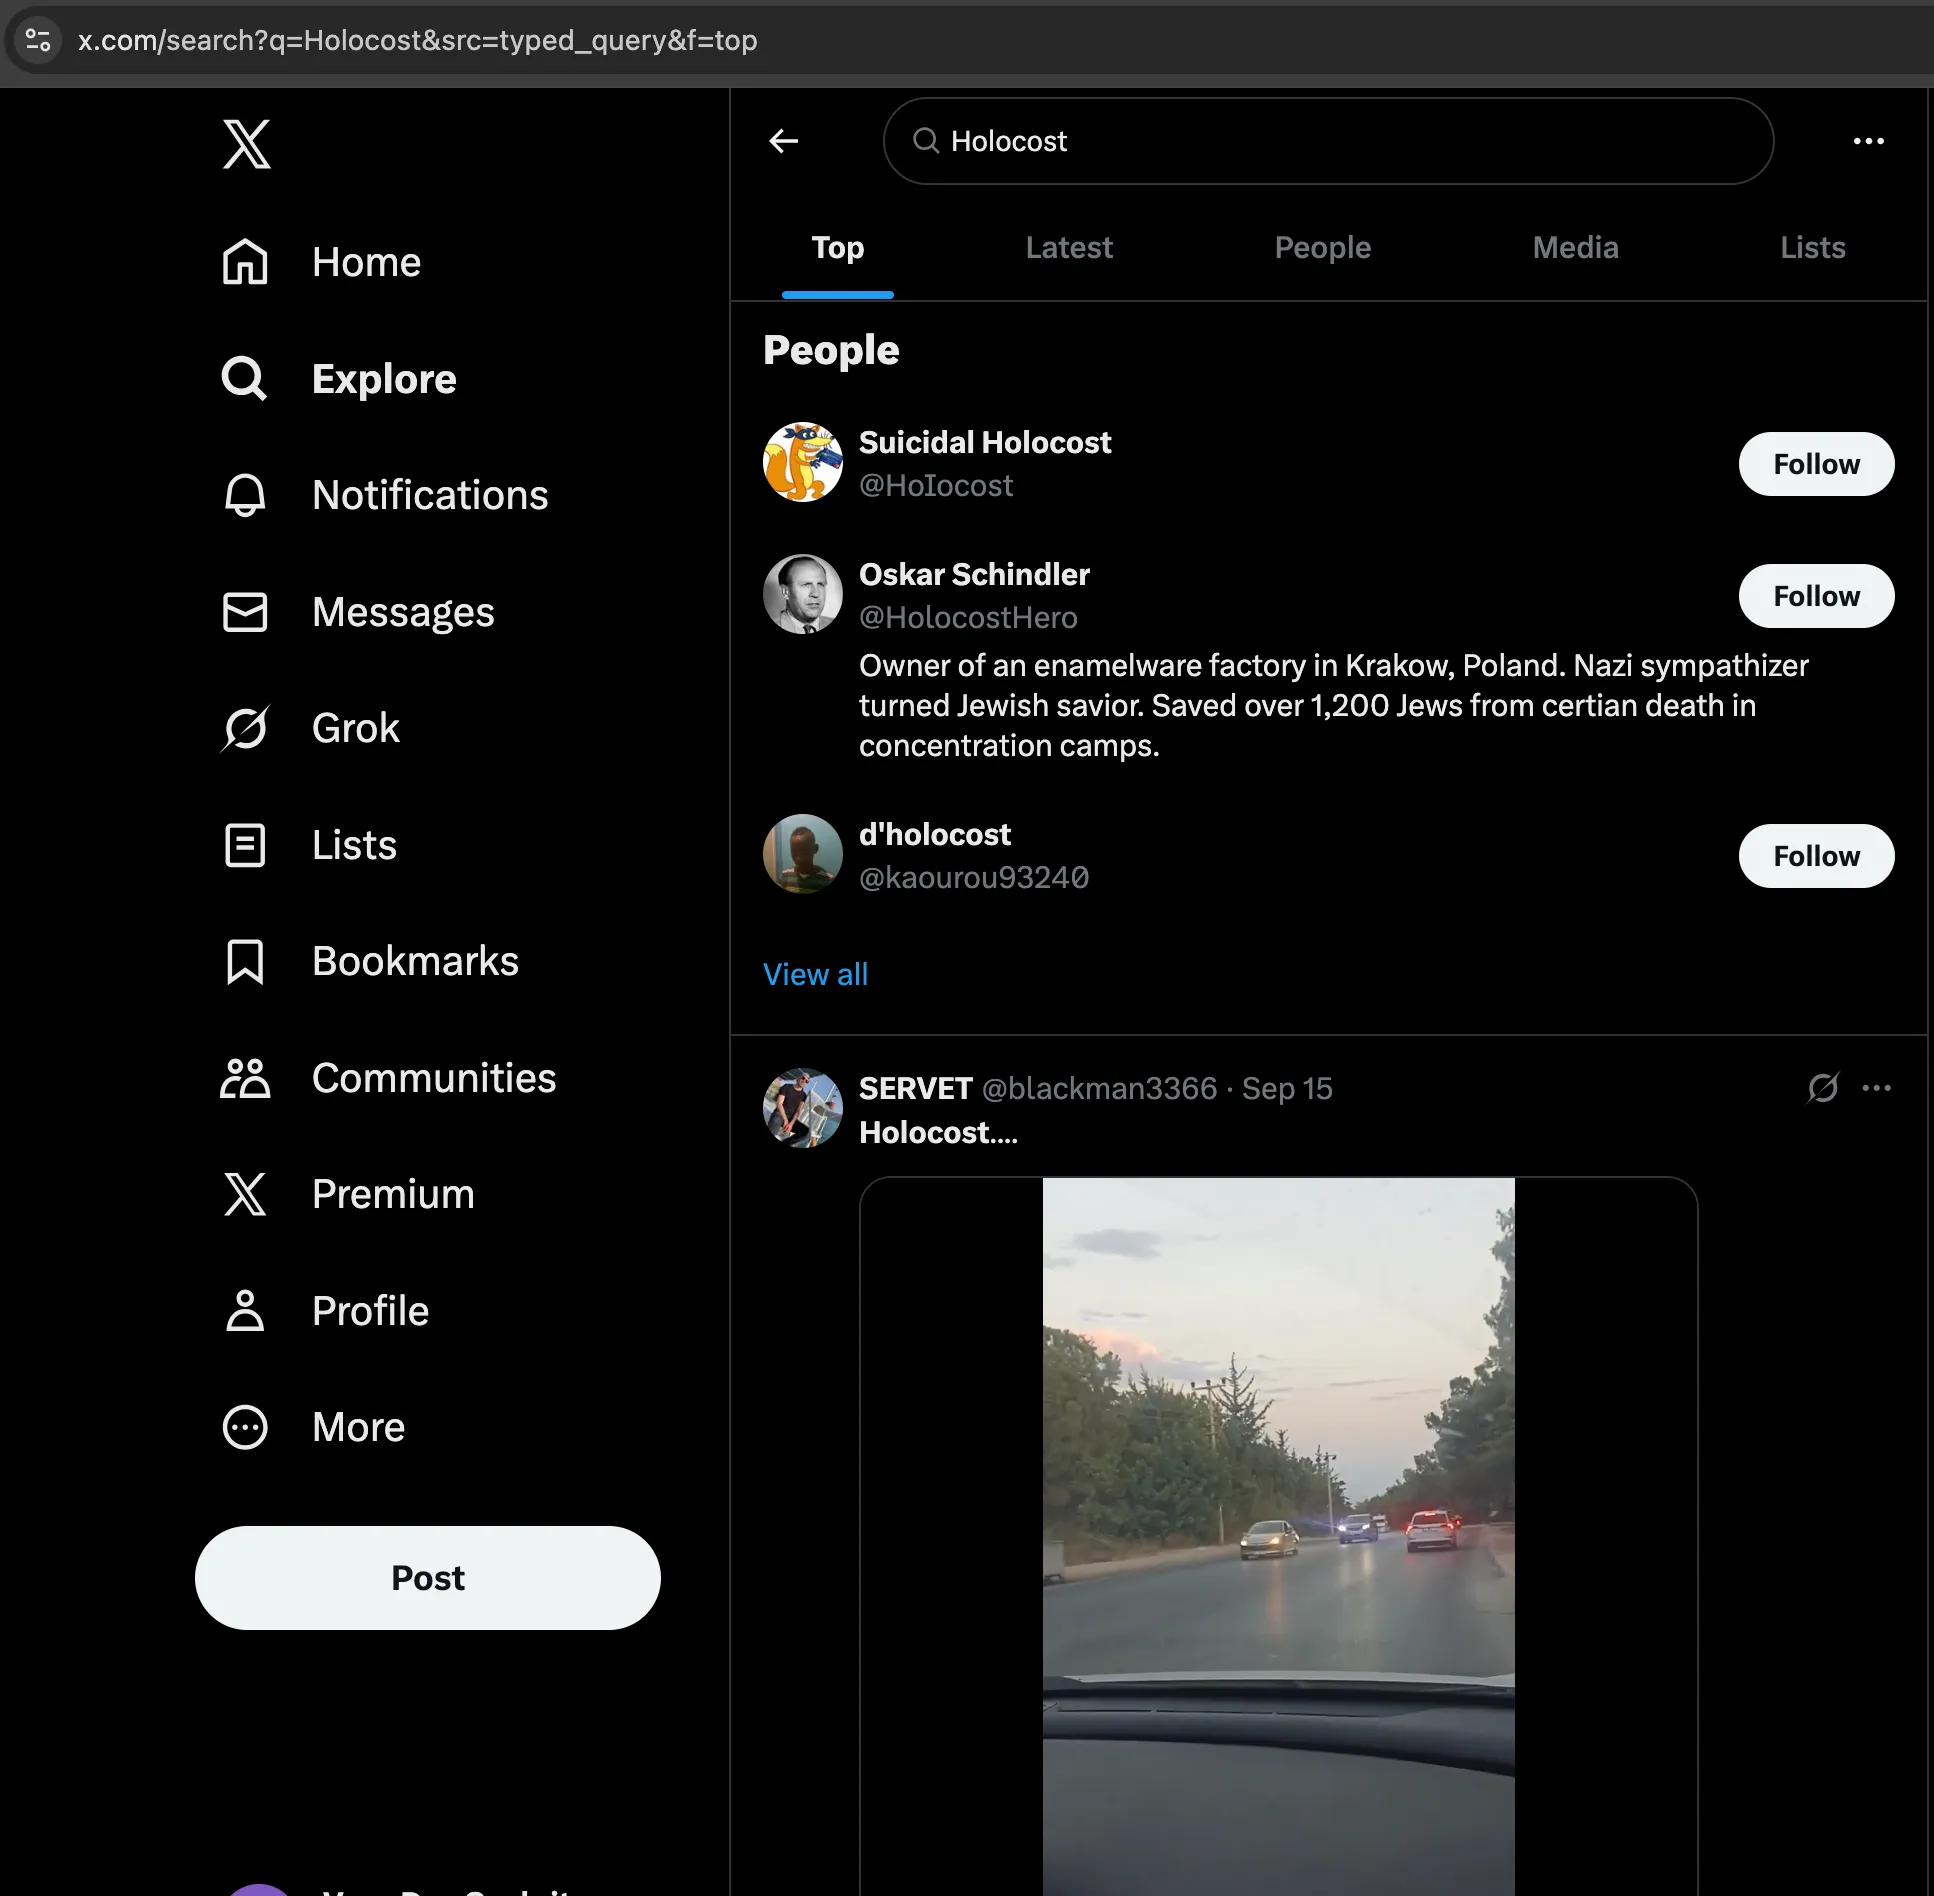Open Messages envelope icon
This screenshot has height=1896, width=1934.
click(245, 612)
